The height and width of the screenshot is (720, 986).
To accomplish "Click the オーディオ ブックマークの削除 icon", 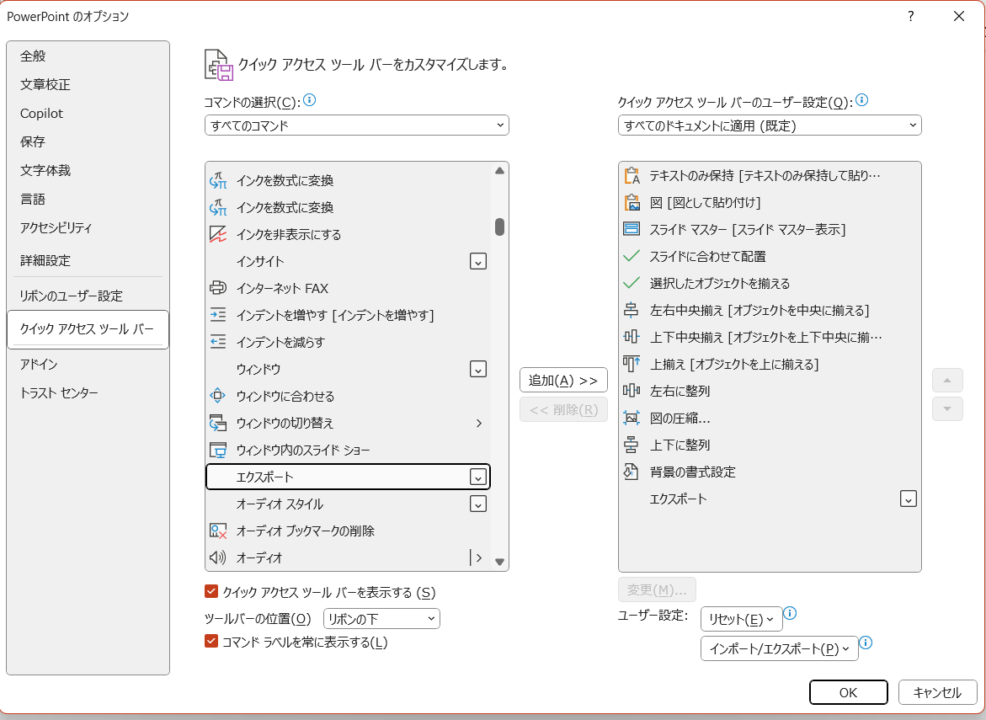I will pyautogui.click(x=218, y=531).
